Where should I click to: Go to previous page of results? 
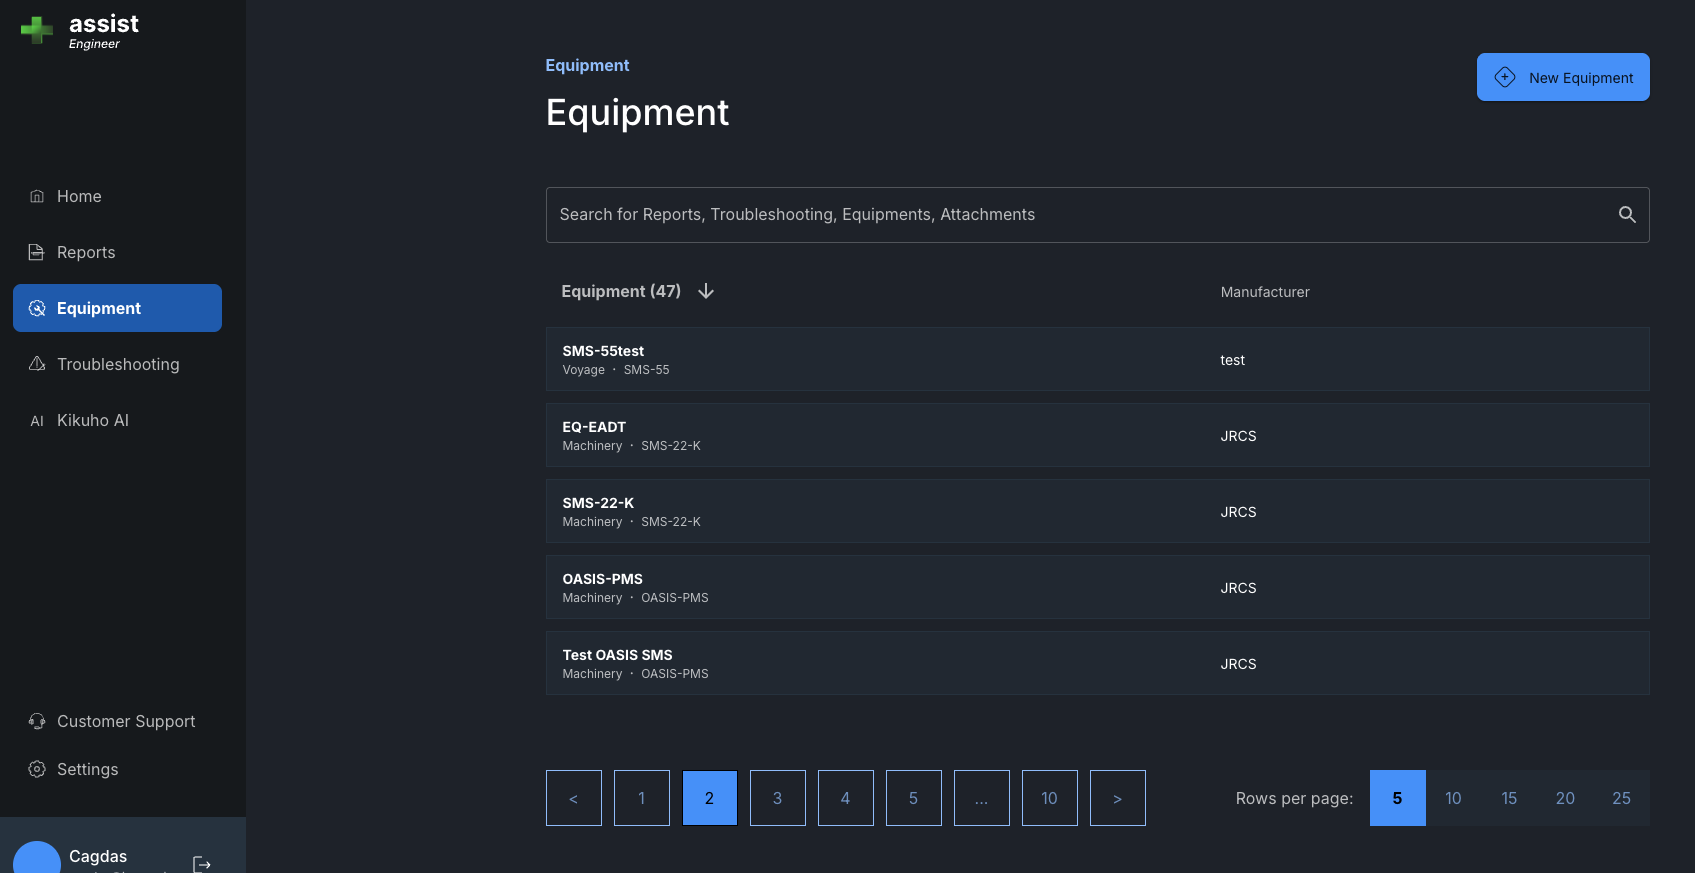(x=574, y=798)
